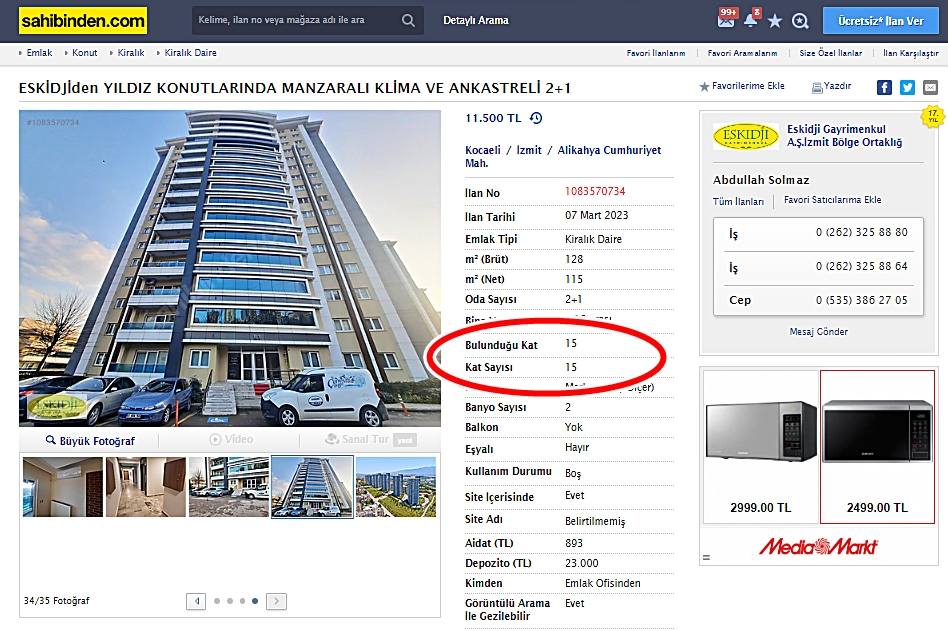Select the aerial view thumbnail

point(396,487)
